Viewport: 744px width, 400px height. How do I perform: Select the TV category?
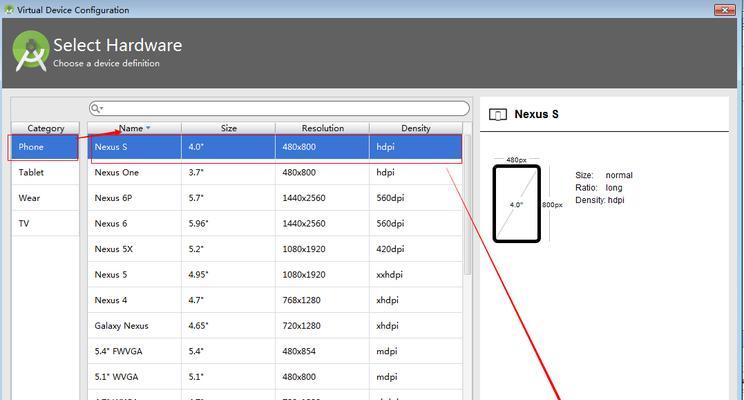coord(45,223)
